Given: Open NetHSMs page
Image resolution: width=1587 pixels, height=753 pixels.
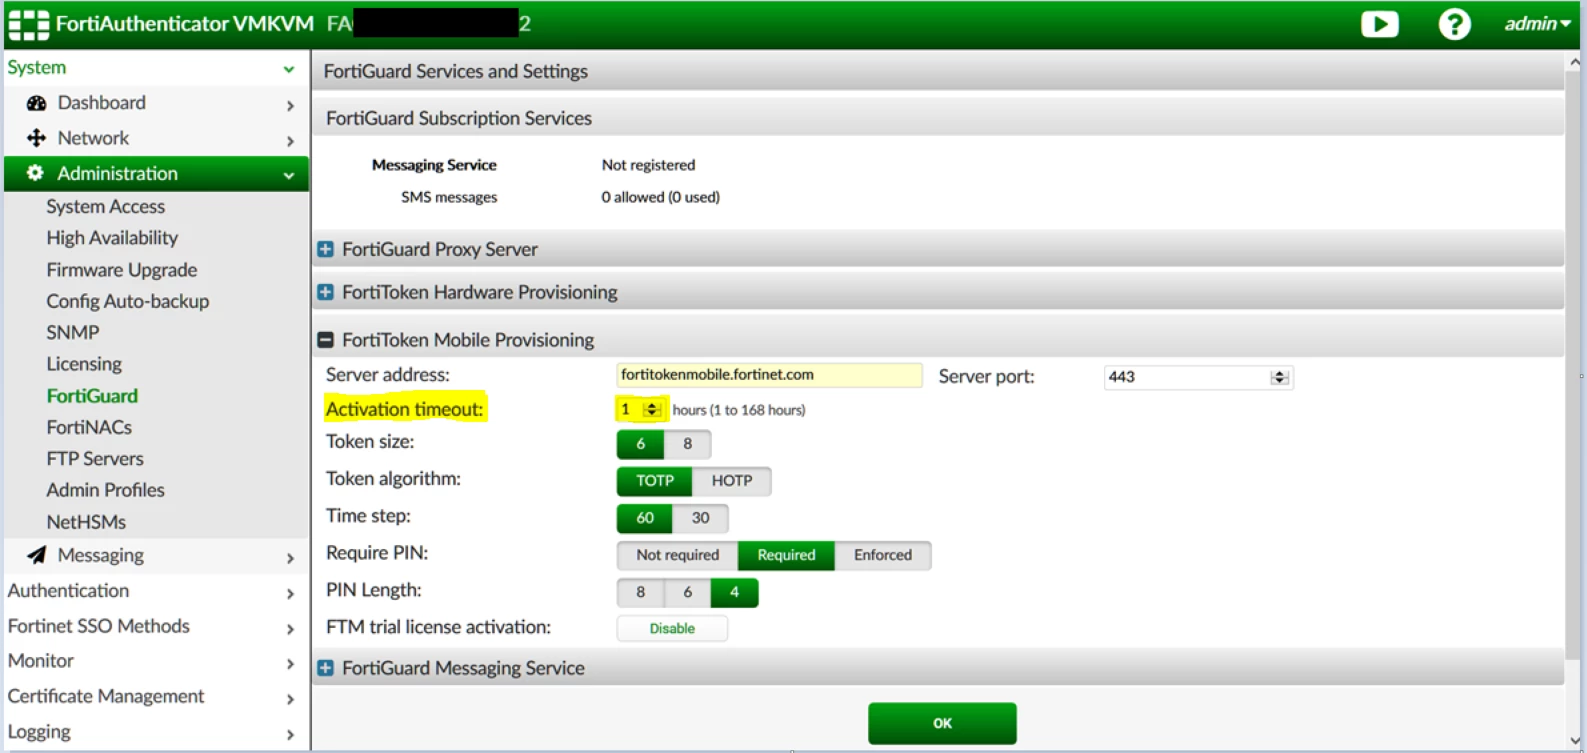Looking at the screenshot, I should coord(86,522).
